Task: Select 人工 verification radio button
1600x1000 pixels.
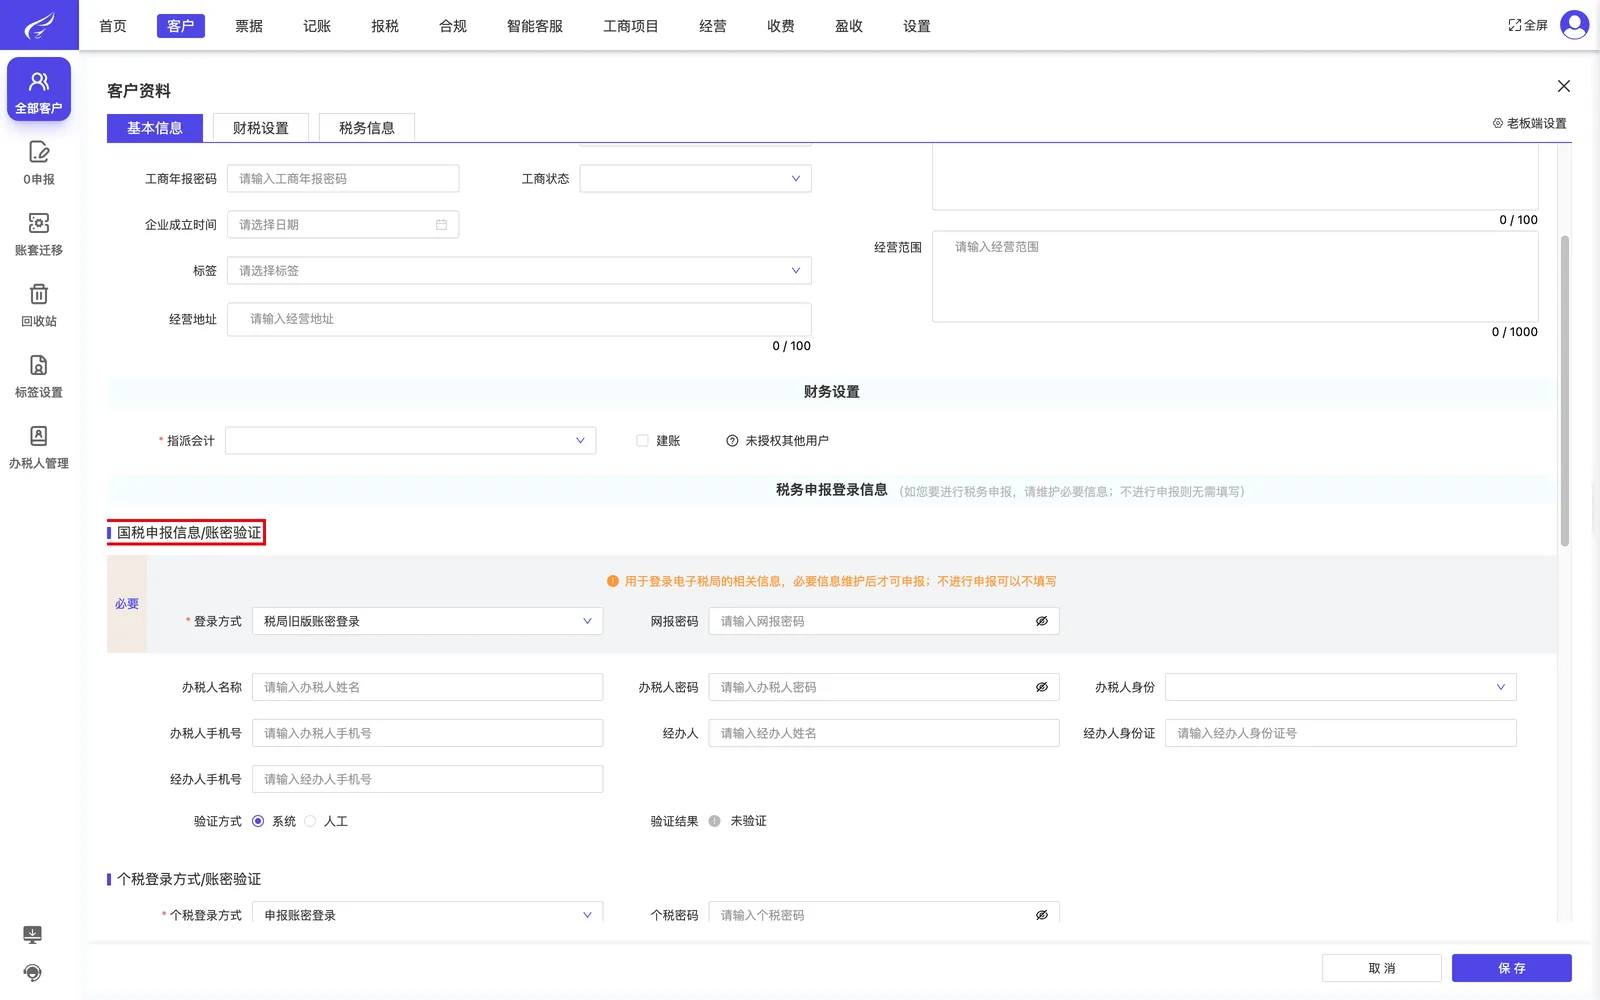Action: point(310,821)
